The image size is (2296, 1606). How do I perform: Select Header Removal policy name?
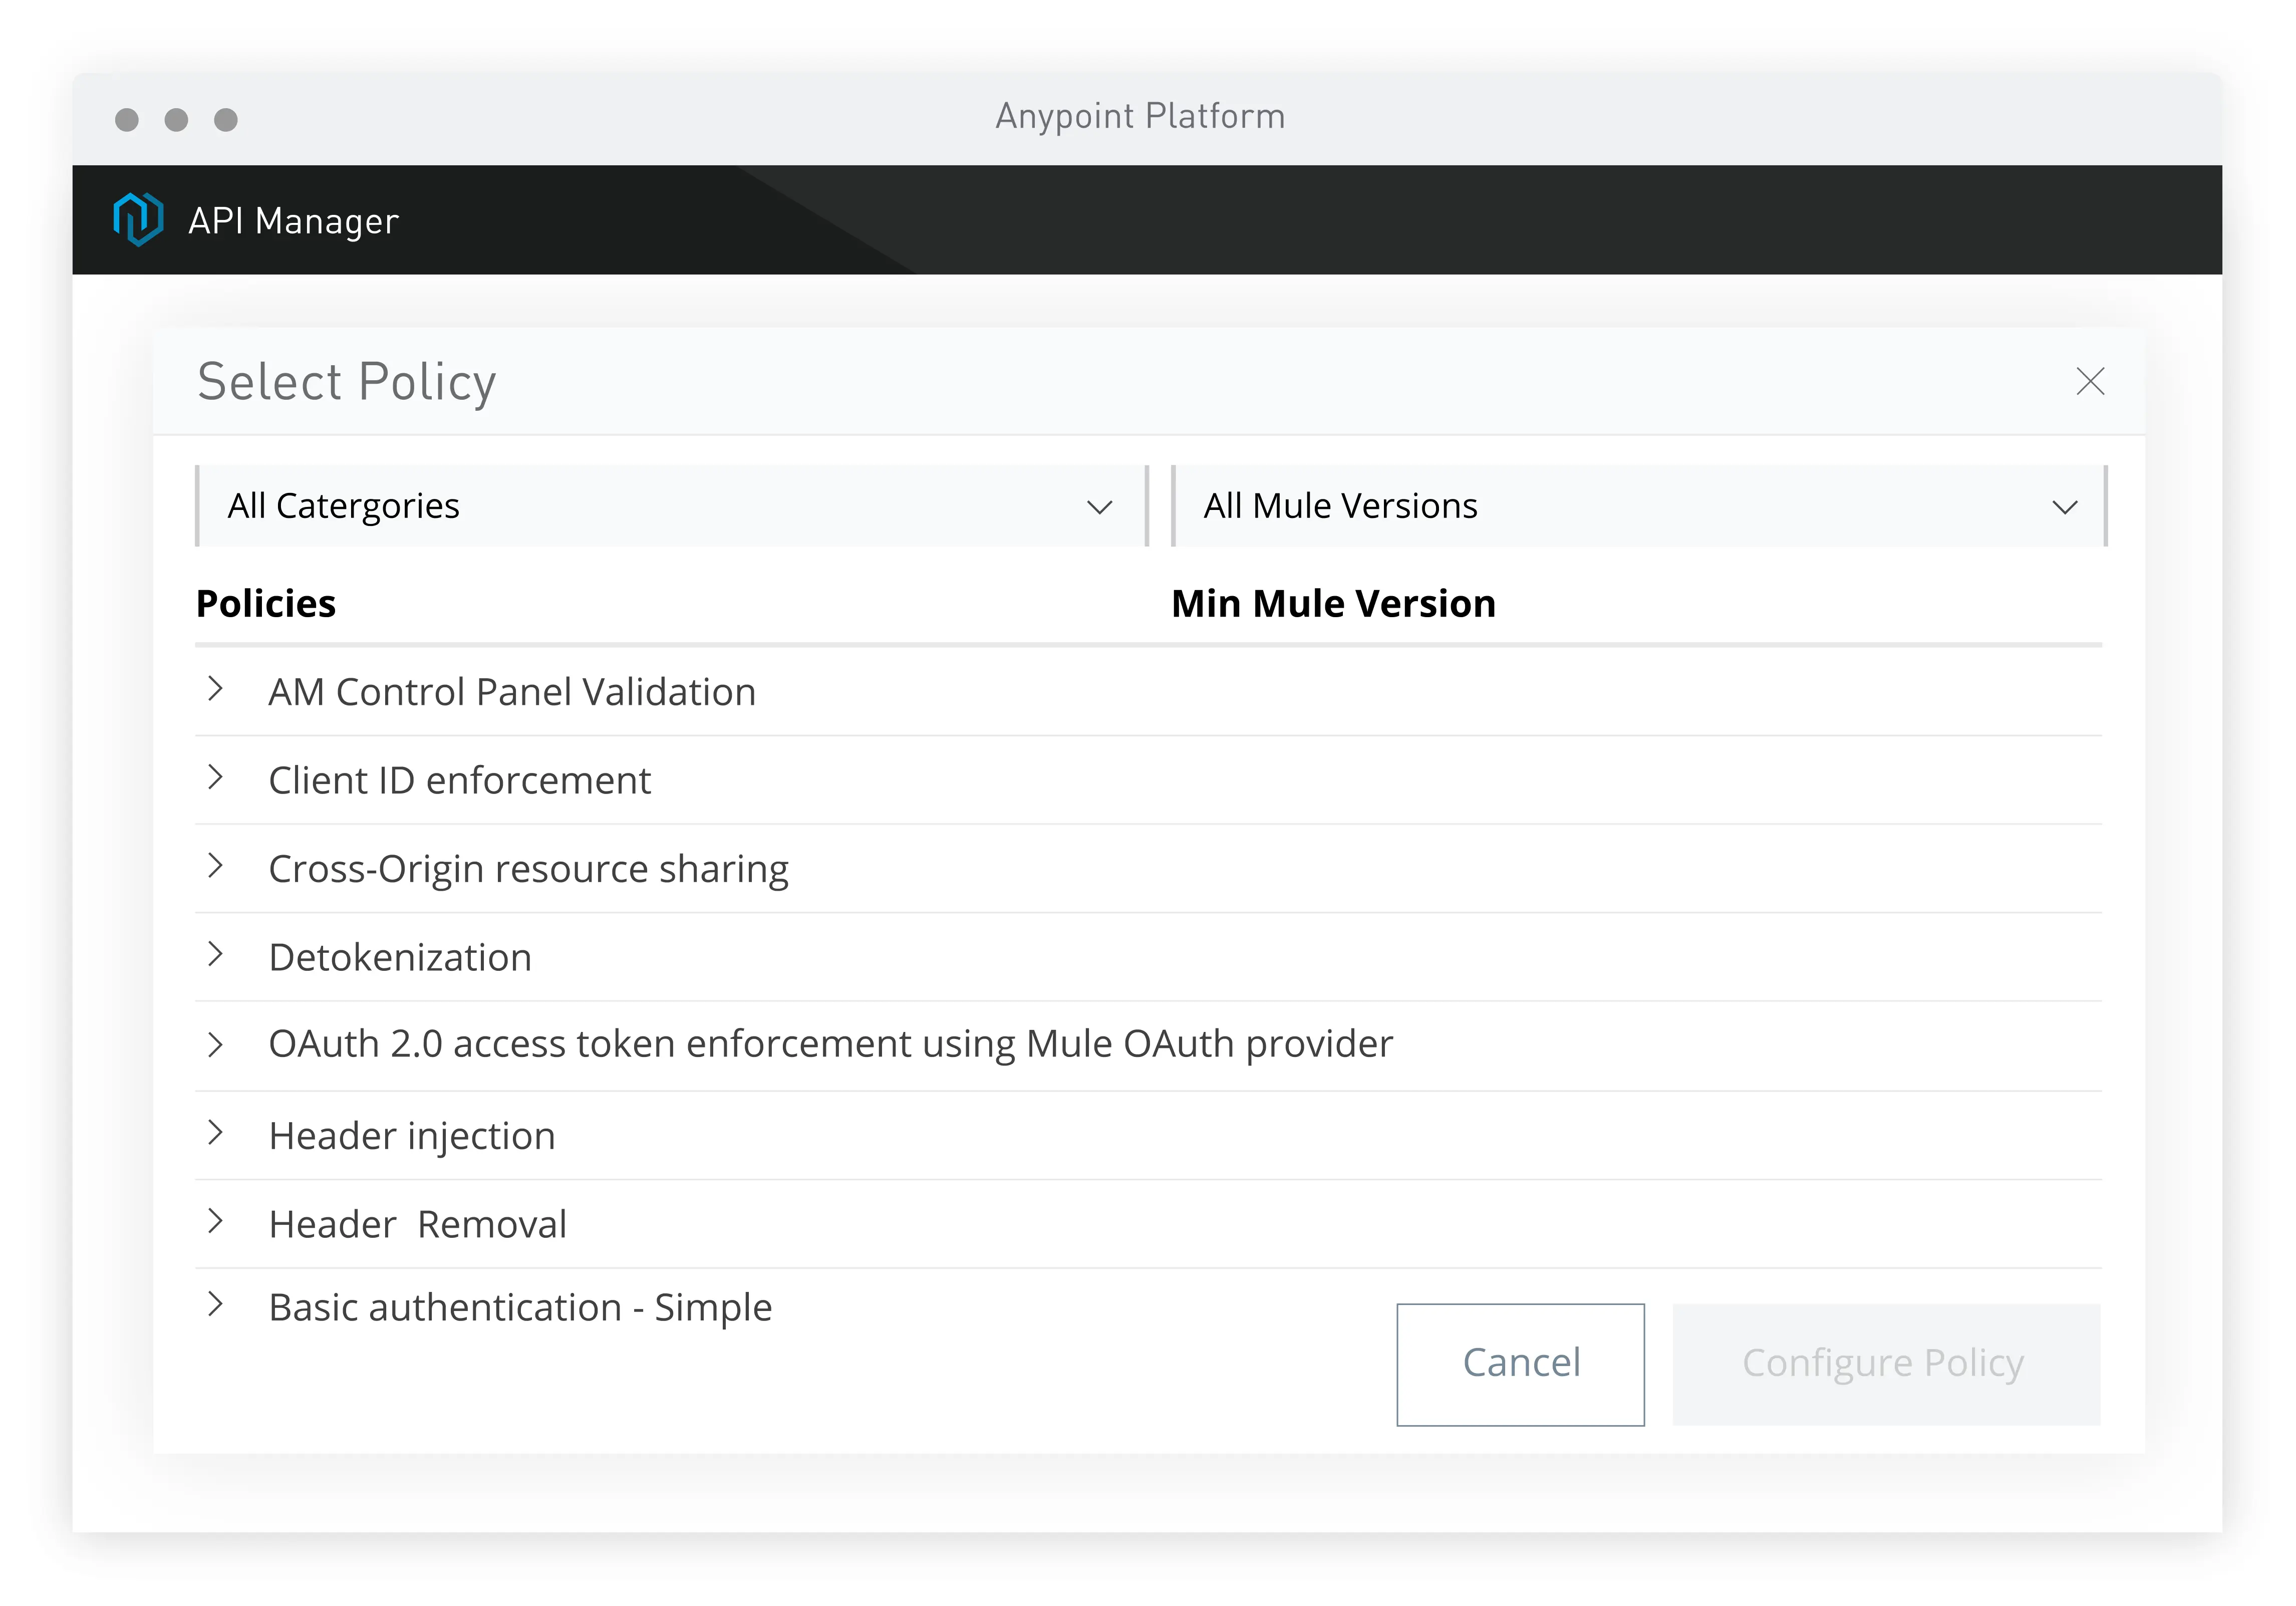(x=418, y=1224)
